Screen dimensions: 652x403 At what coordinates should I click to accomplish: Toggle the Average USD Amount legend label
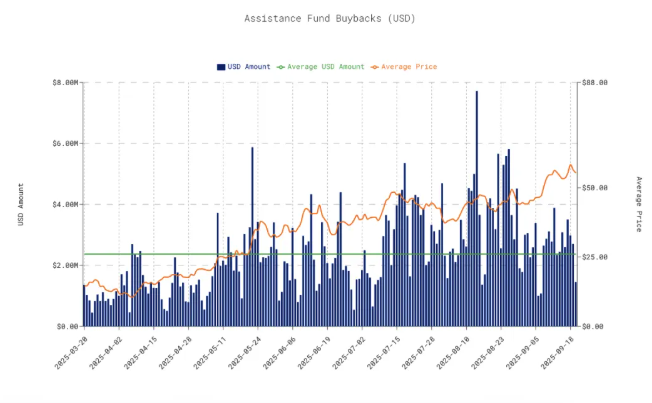pyautogui.click(x=325, y=67)
